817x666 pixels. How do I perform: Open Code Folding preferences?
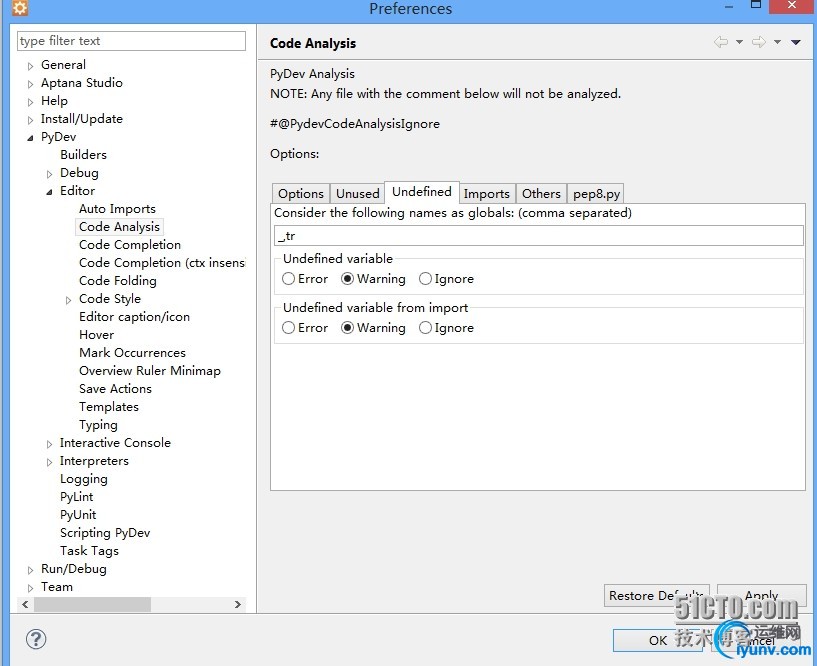(x=118, y=280)
